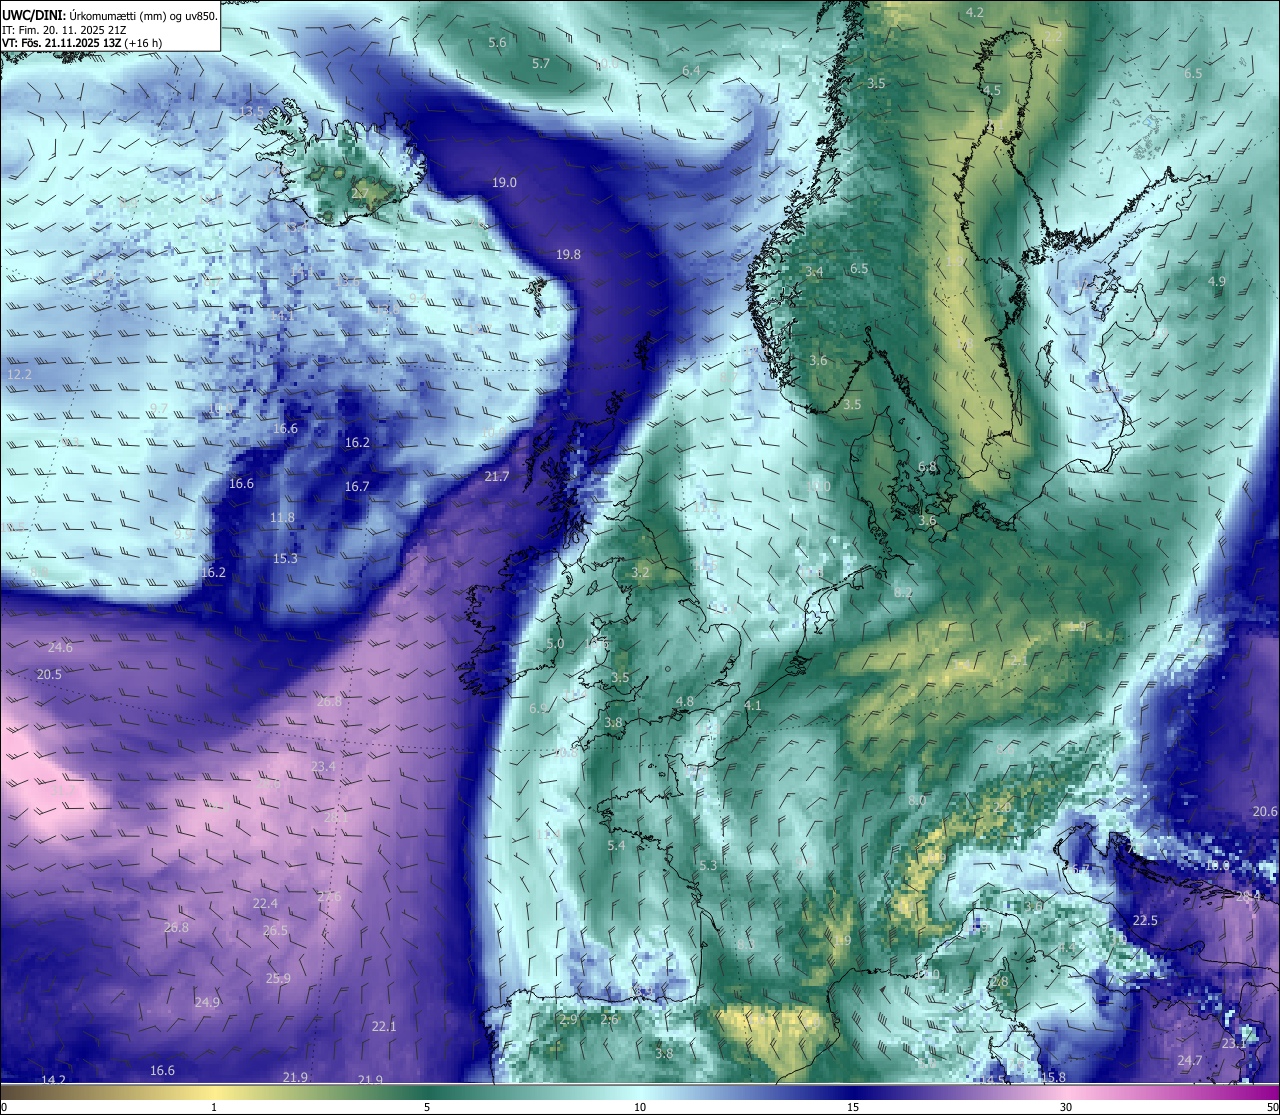1280x1115 pixels.
Task: Click the 24.9 value label
Action: click(207, 1003)
